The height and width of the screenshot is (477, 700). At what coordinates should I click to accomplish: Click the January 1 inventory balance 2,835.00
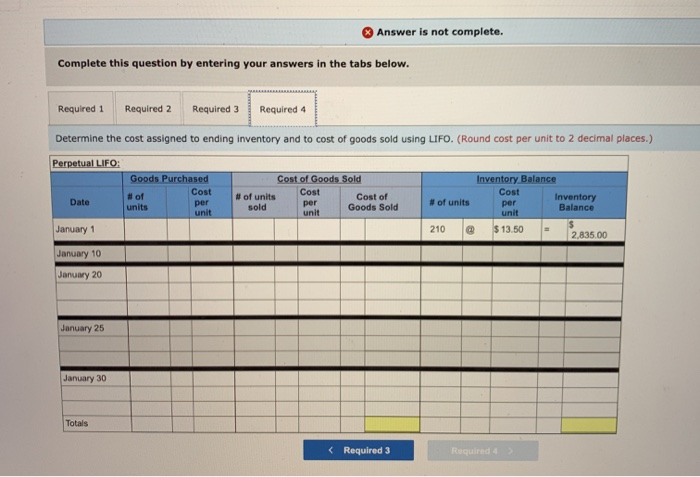tap(589, 235)
